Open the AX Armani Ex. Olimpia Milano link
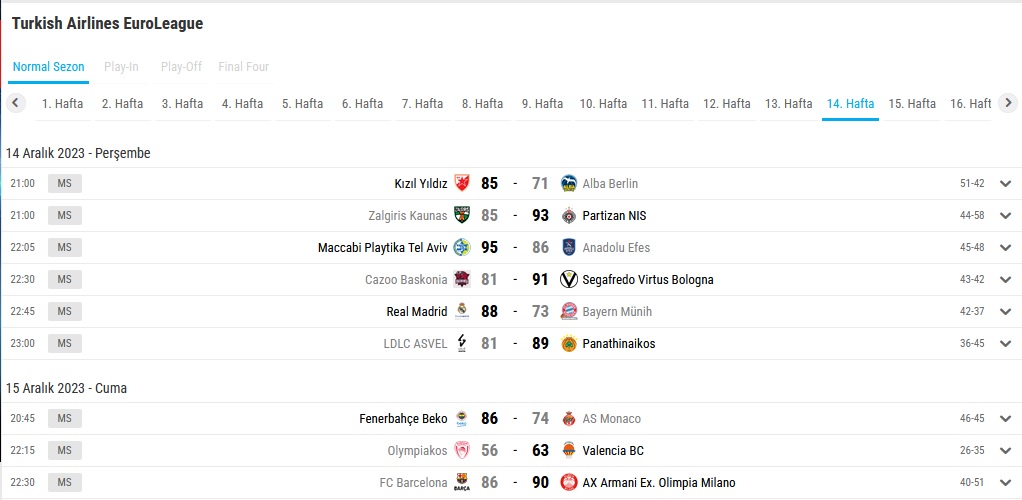 coord(658,483)
